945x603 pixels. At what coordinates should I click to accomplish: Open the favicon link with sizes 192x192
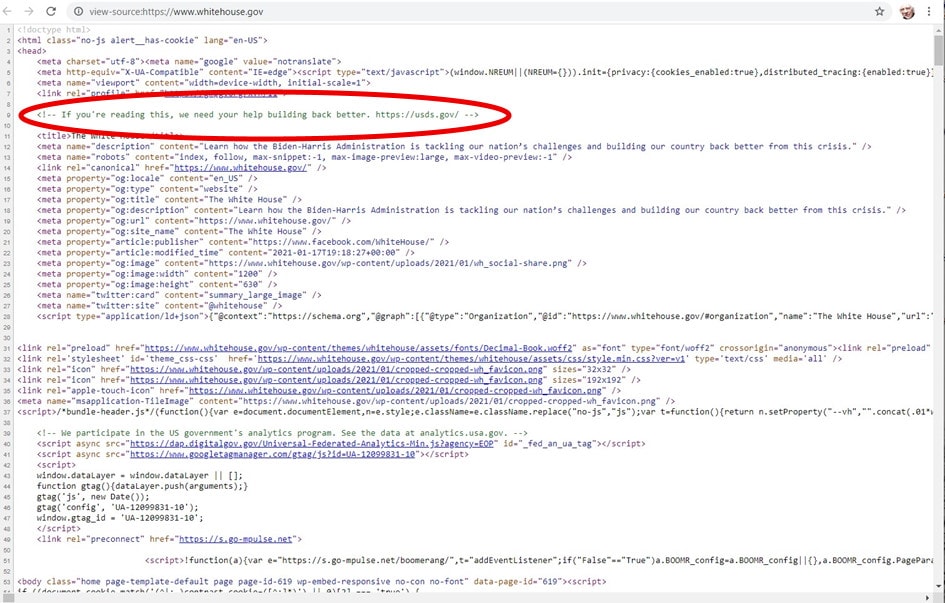pyautogui.click(x=336, y=380)
